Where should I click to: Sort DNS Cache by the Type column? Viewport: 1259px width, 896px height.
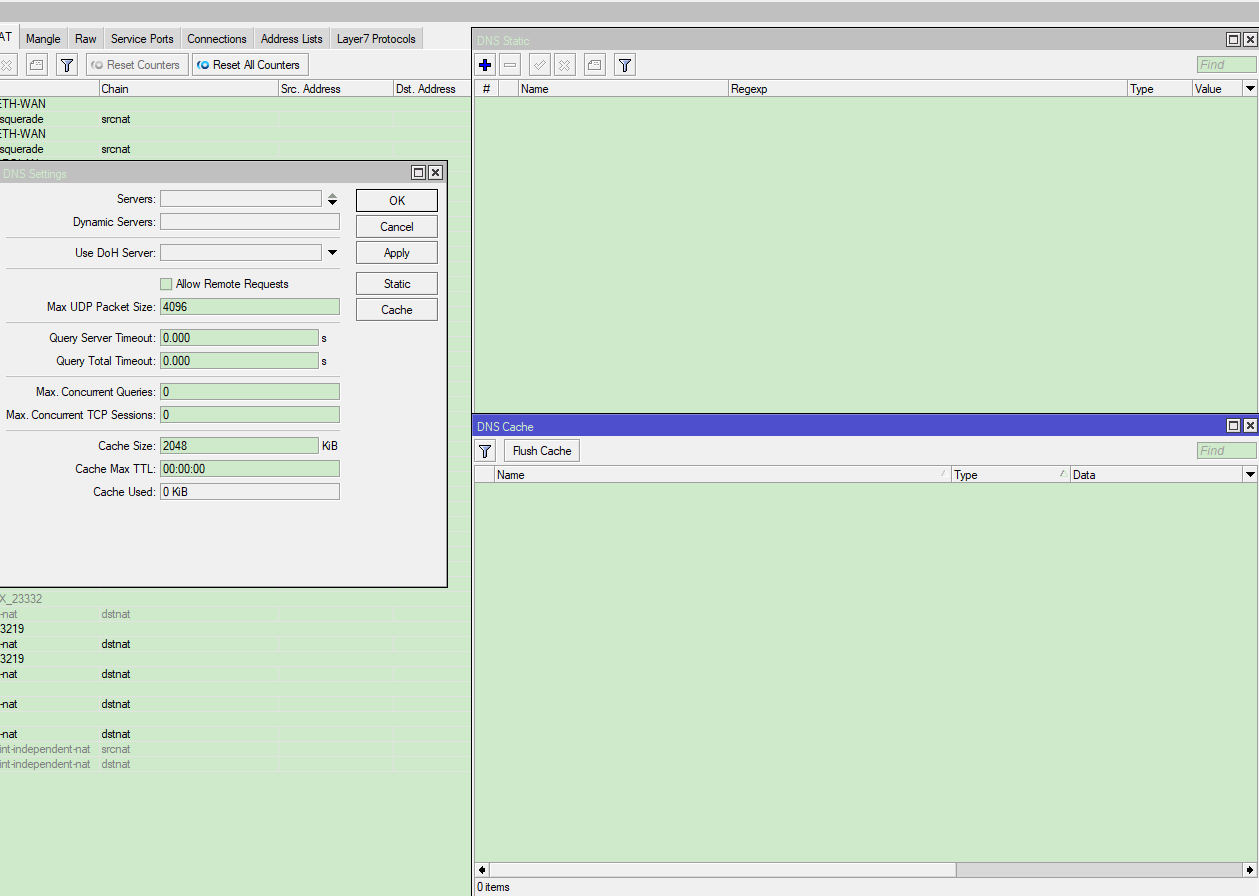coord(1011,475)
